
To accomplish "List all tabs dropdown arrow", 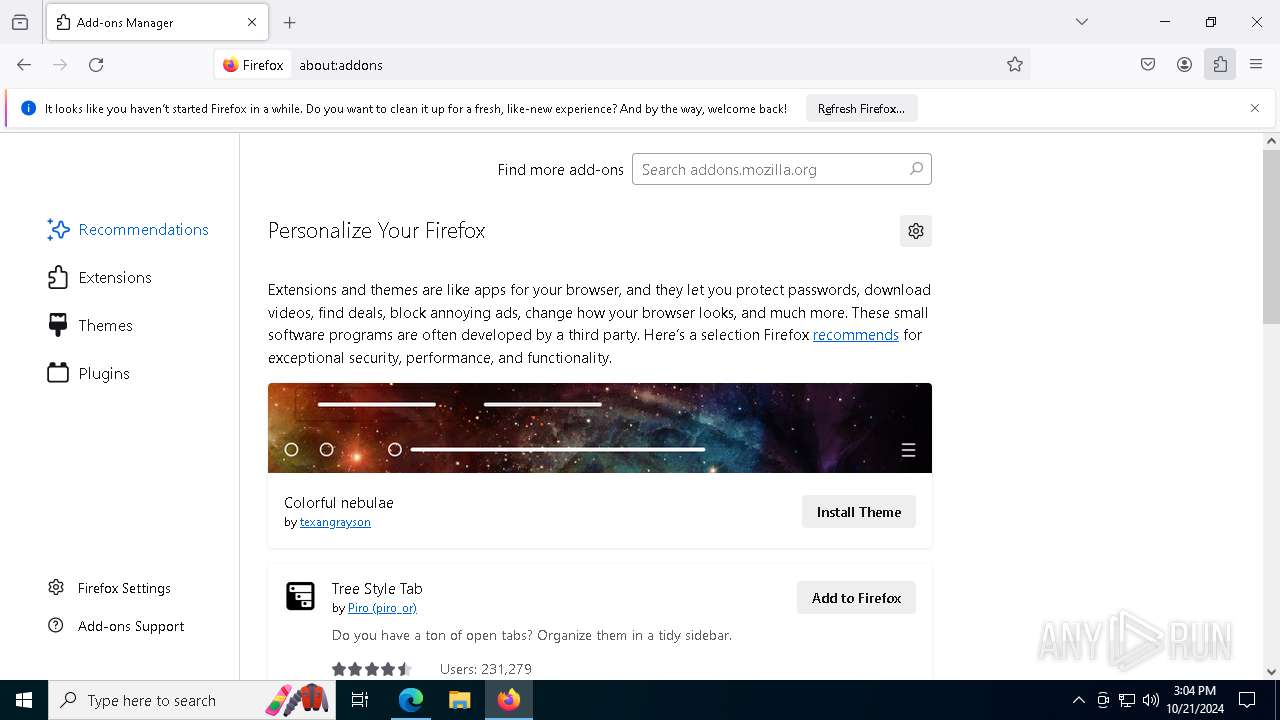I will click(1082, 22).
